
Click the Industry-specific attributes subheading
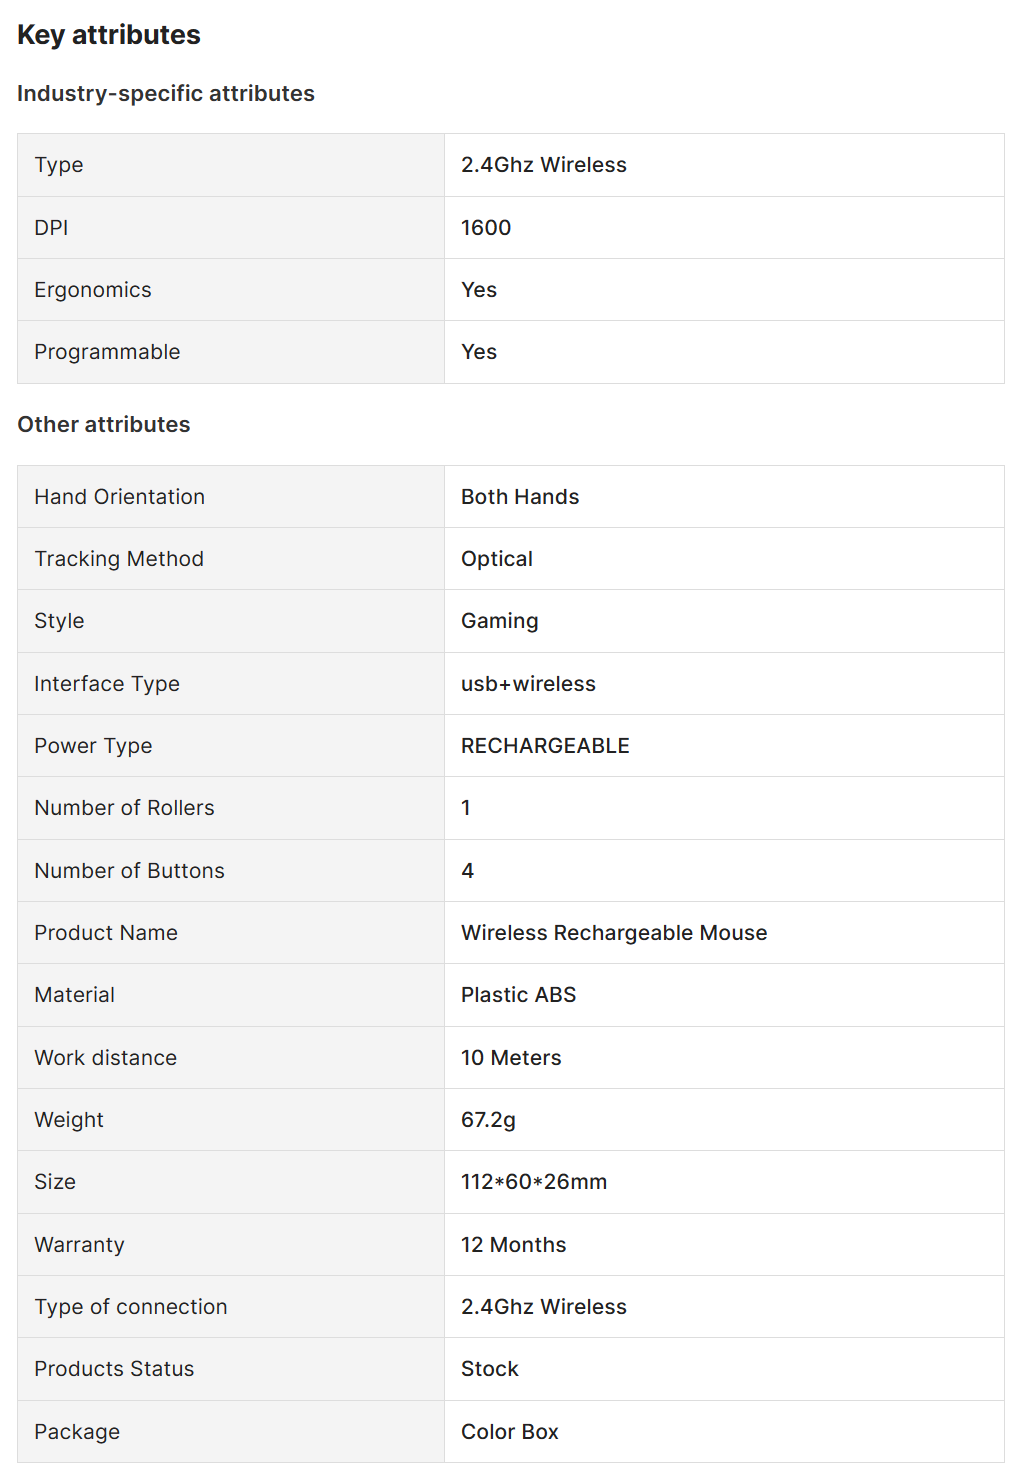pyautogui.click(x=166, y=94)
